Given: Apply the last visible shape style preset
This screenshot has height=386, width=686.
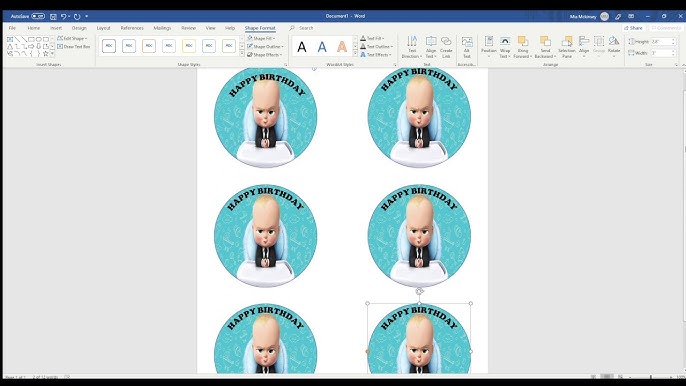Looking at the screenshot, I should 229,46.
